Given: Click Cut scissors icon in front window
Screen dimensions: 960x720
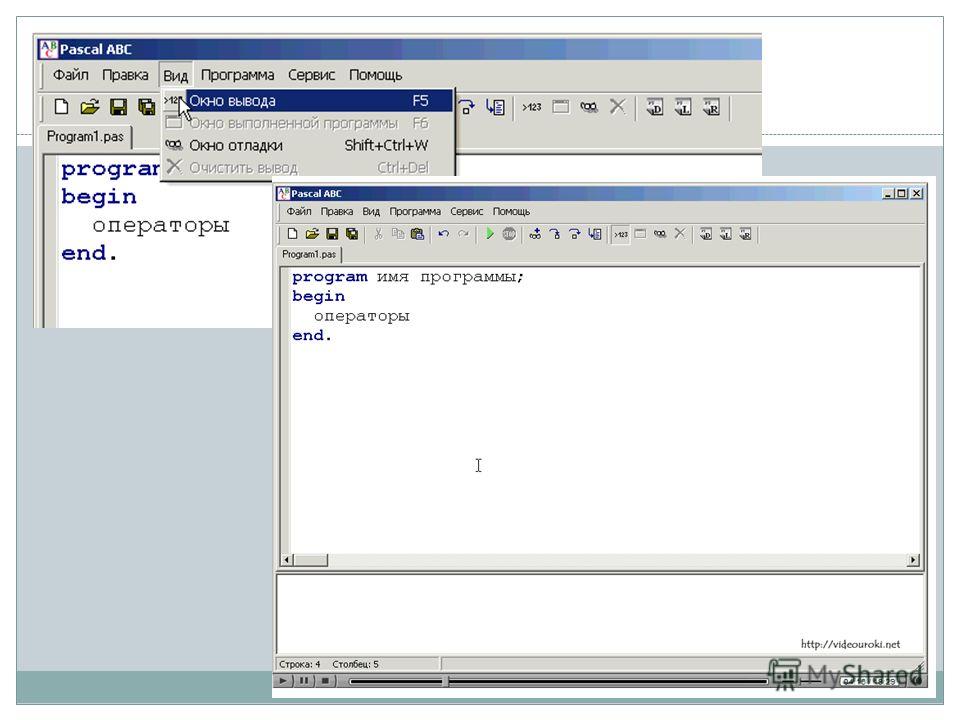Looking at the screenshot, I should [378, 234].
